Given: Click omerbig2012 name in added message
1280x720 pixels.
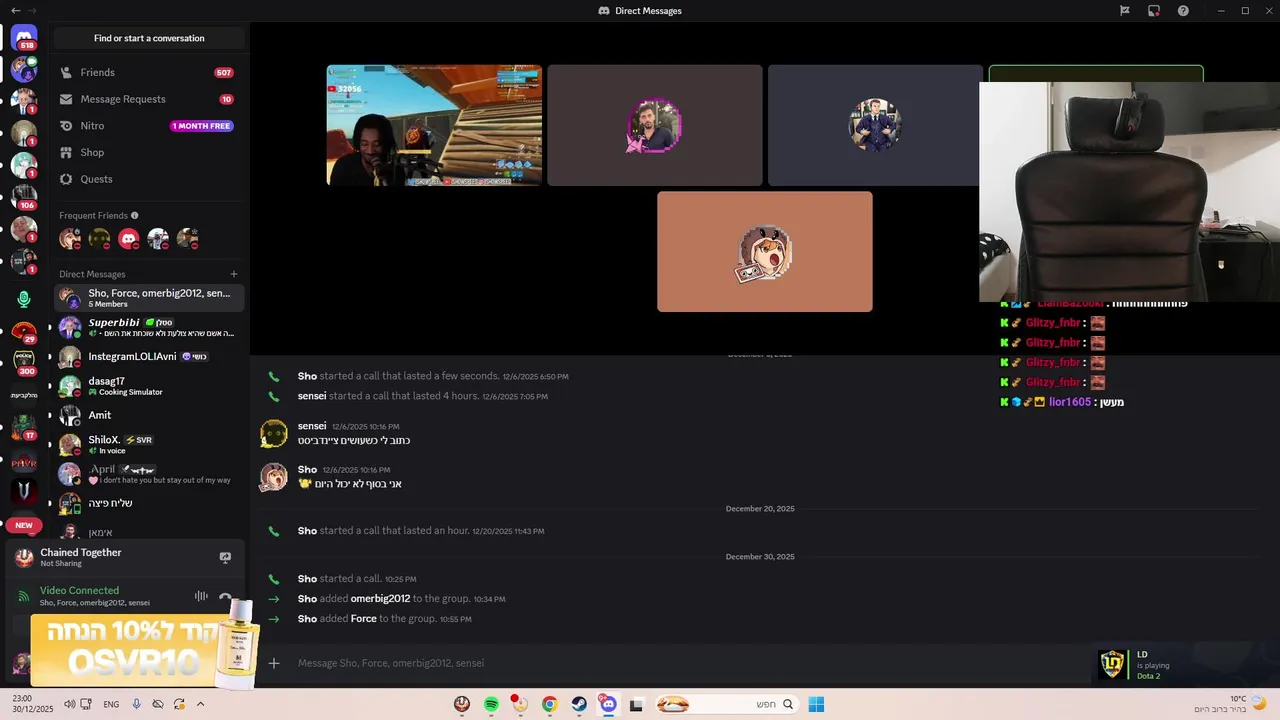Looking at the screenshot, I should pyautogui.click(x=380, y=599).
